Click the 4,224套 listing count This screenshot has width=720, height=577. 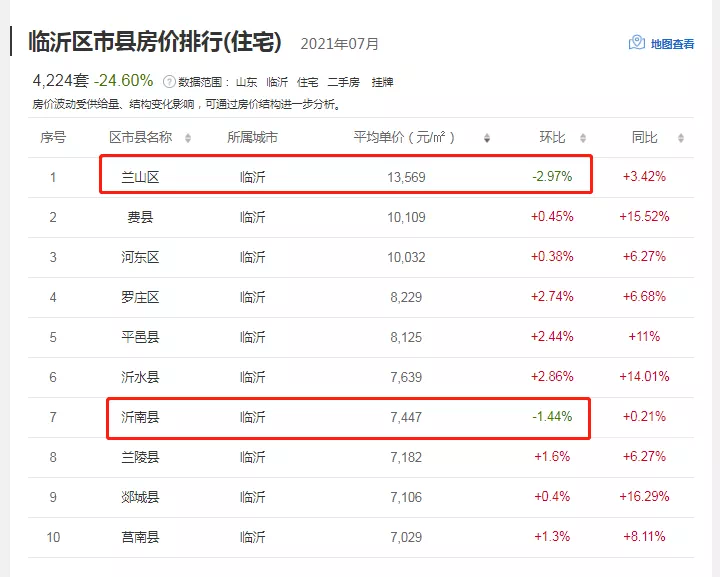pyautogui.click(x=60, y=81)
